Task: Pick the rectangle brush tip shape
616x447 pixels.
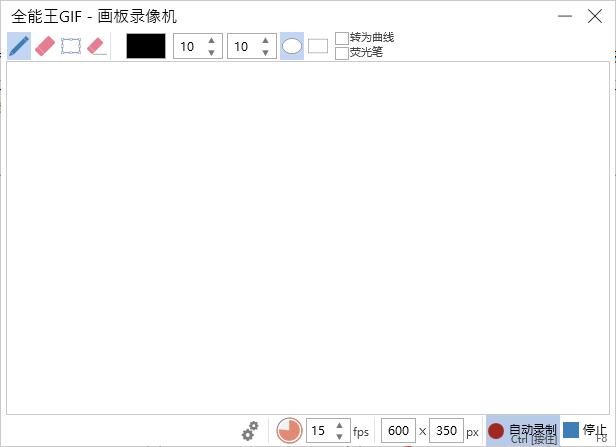Action: [x=318, y=46]
